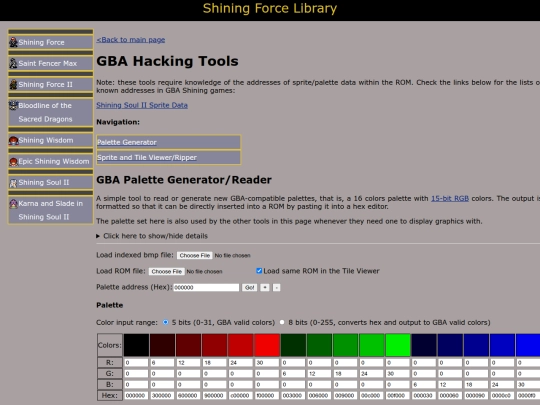The height and width of the screenshot is (405, 540).
Task: Jump to Palette Generator section
Action: [127, 142]
